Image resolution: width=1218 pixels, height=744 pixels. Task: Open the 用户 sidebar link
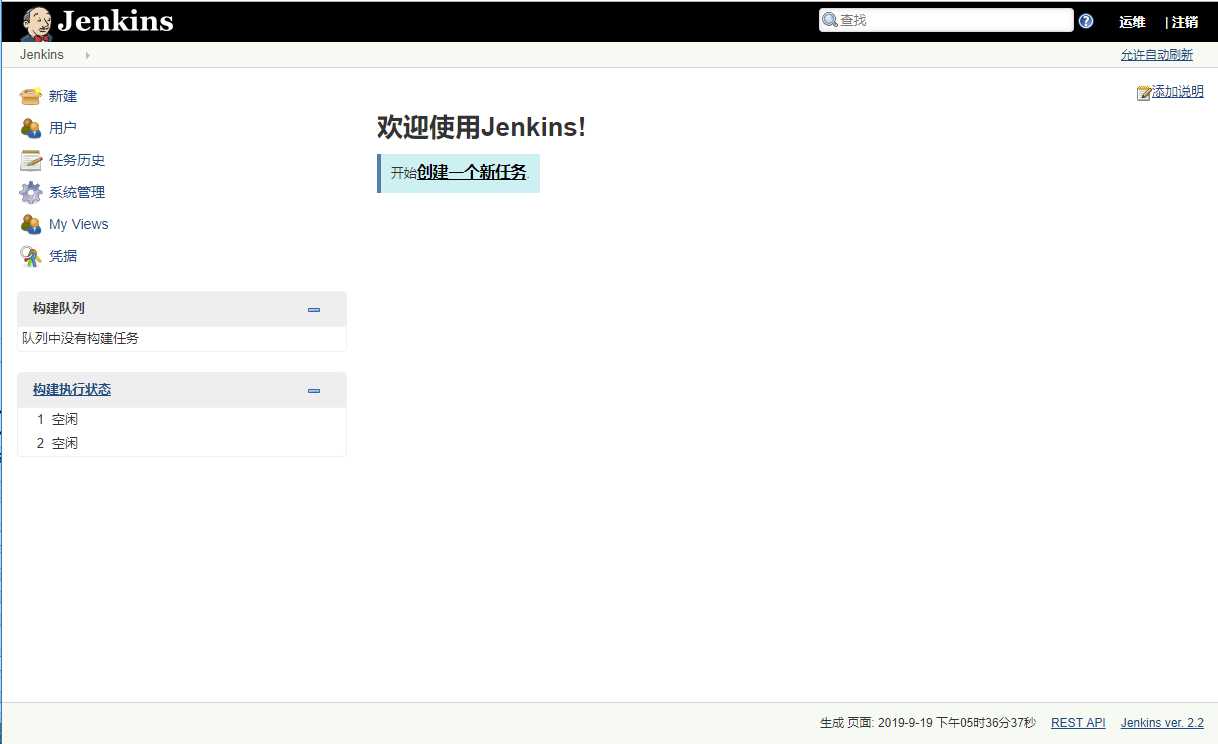pos(63,128)
